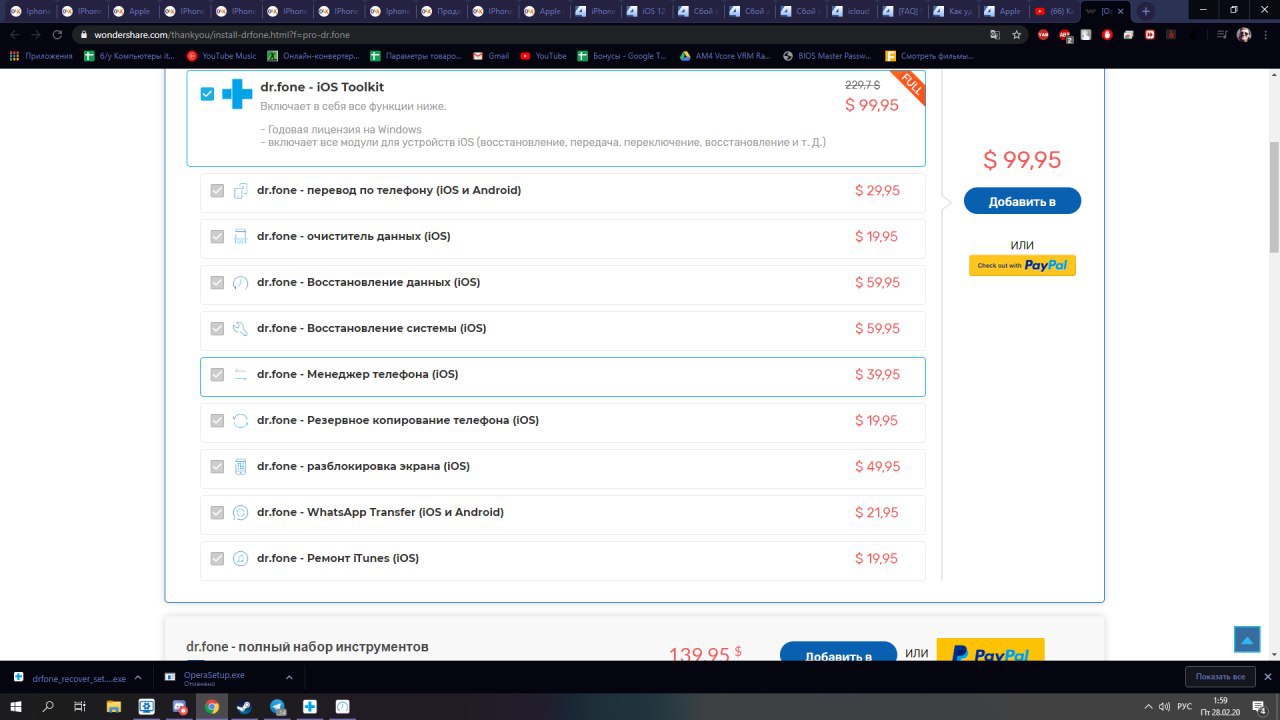Image resolution: width=1280 pixels, height=720 pixels.
Task: Uncheck the dr.fone iOS Toolkit checkbox
Action: click(207, 94)
